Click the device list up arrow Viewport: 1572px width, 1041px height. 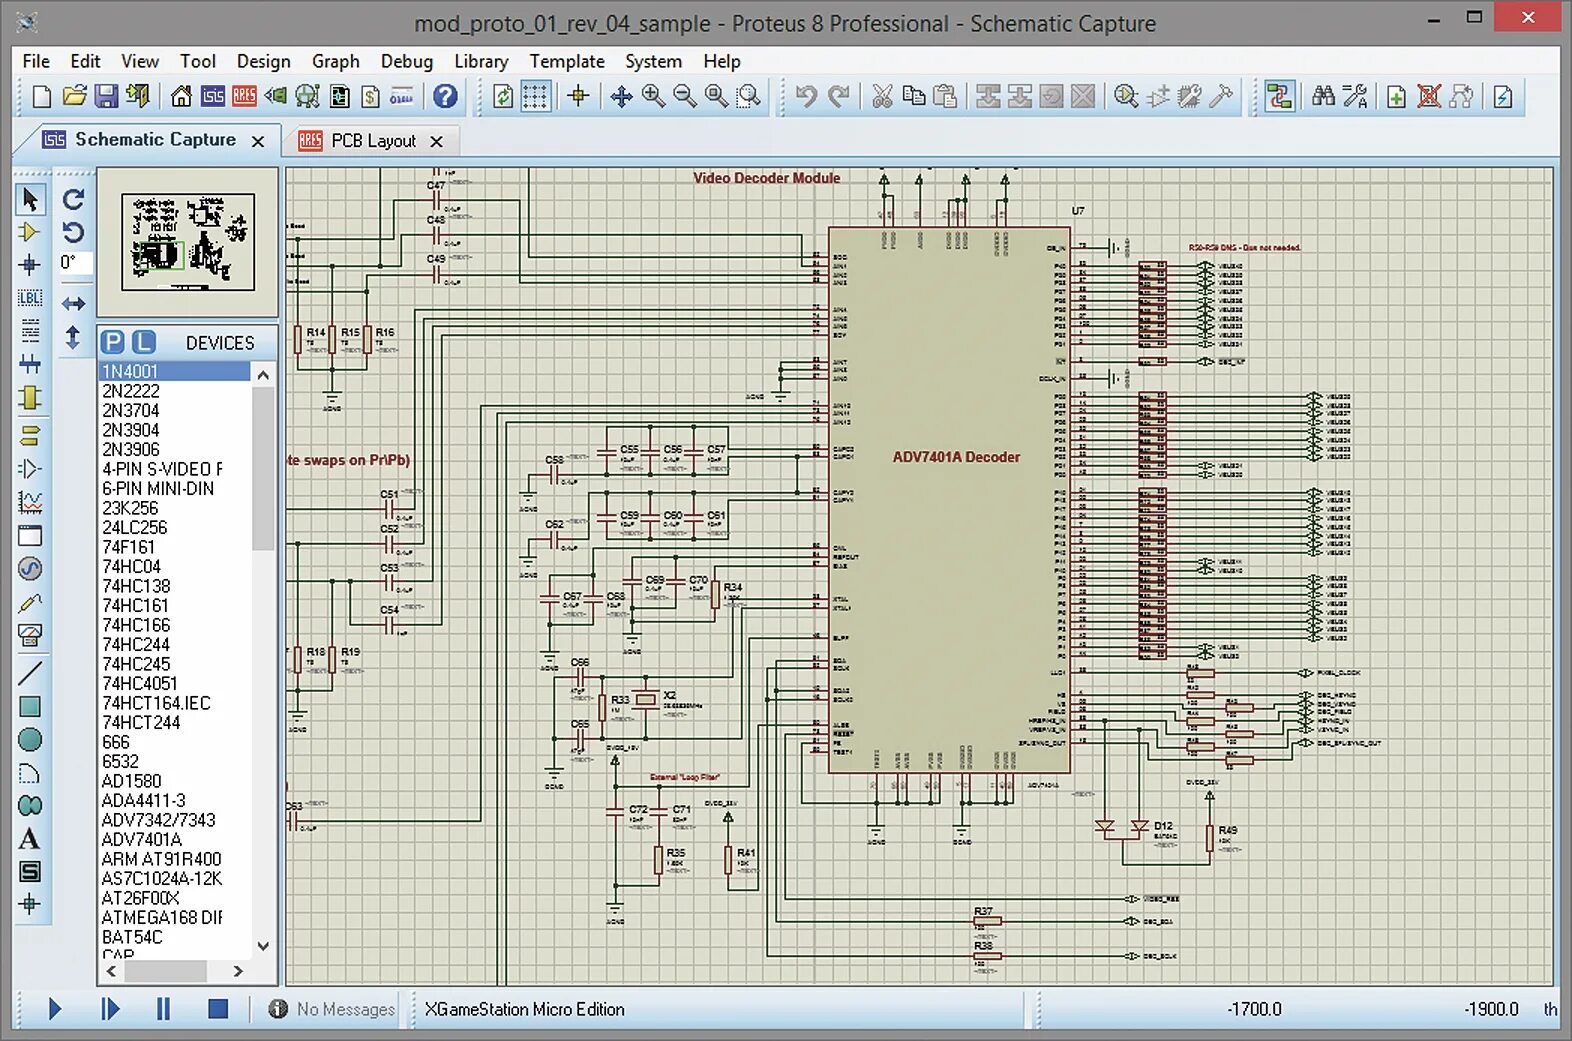coord(263,375)
